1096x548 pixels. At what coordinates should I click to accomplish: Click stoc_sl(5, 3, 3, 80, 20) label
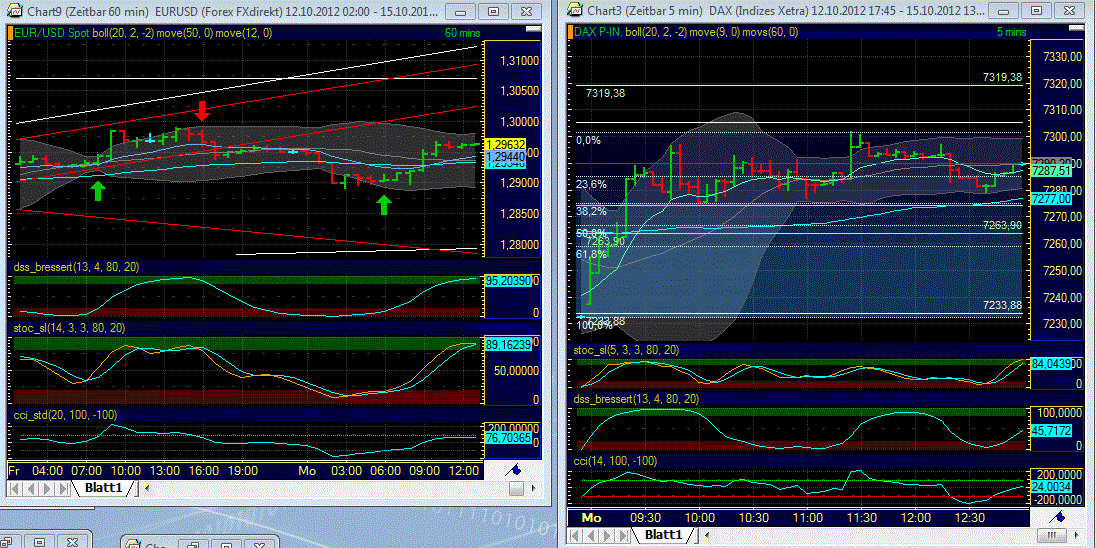pyautogui.click(x=627, y=349)
